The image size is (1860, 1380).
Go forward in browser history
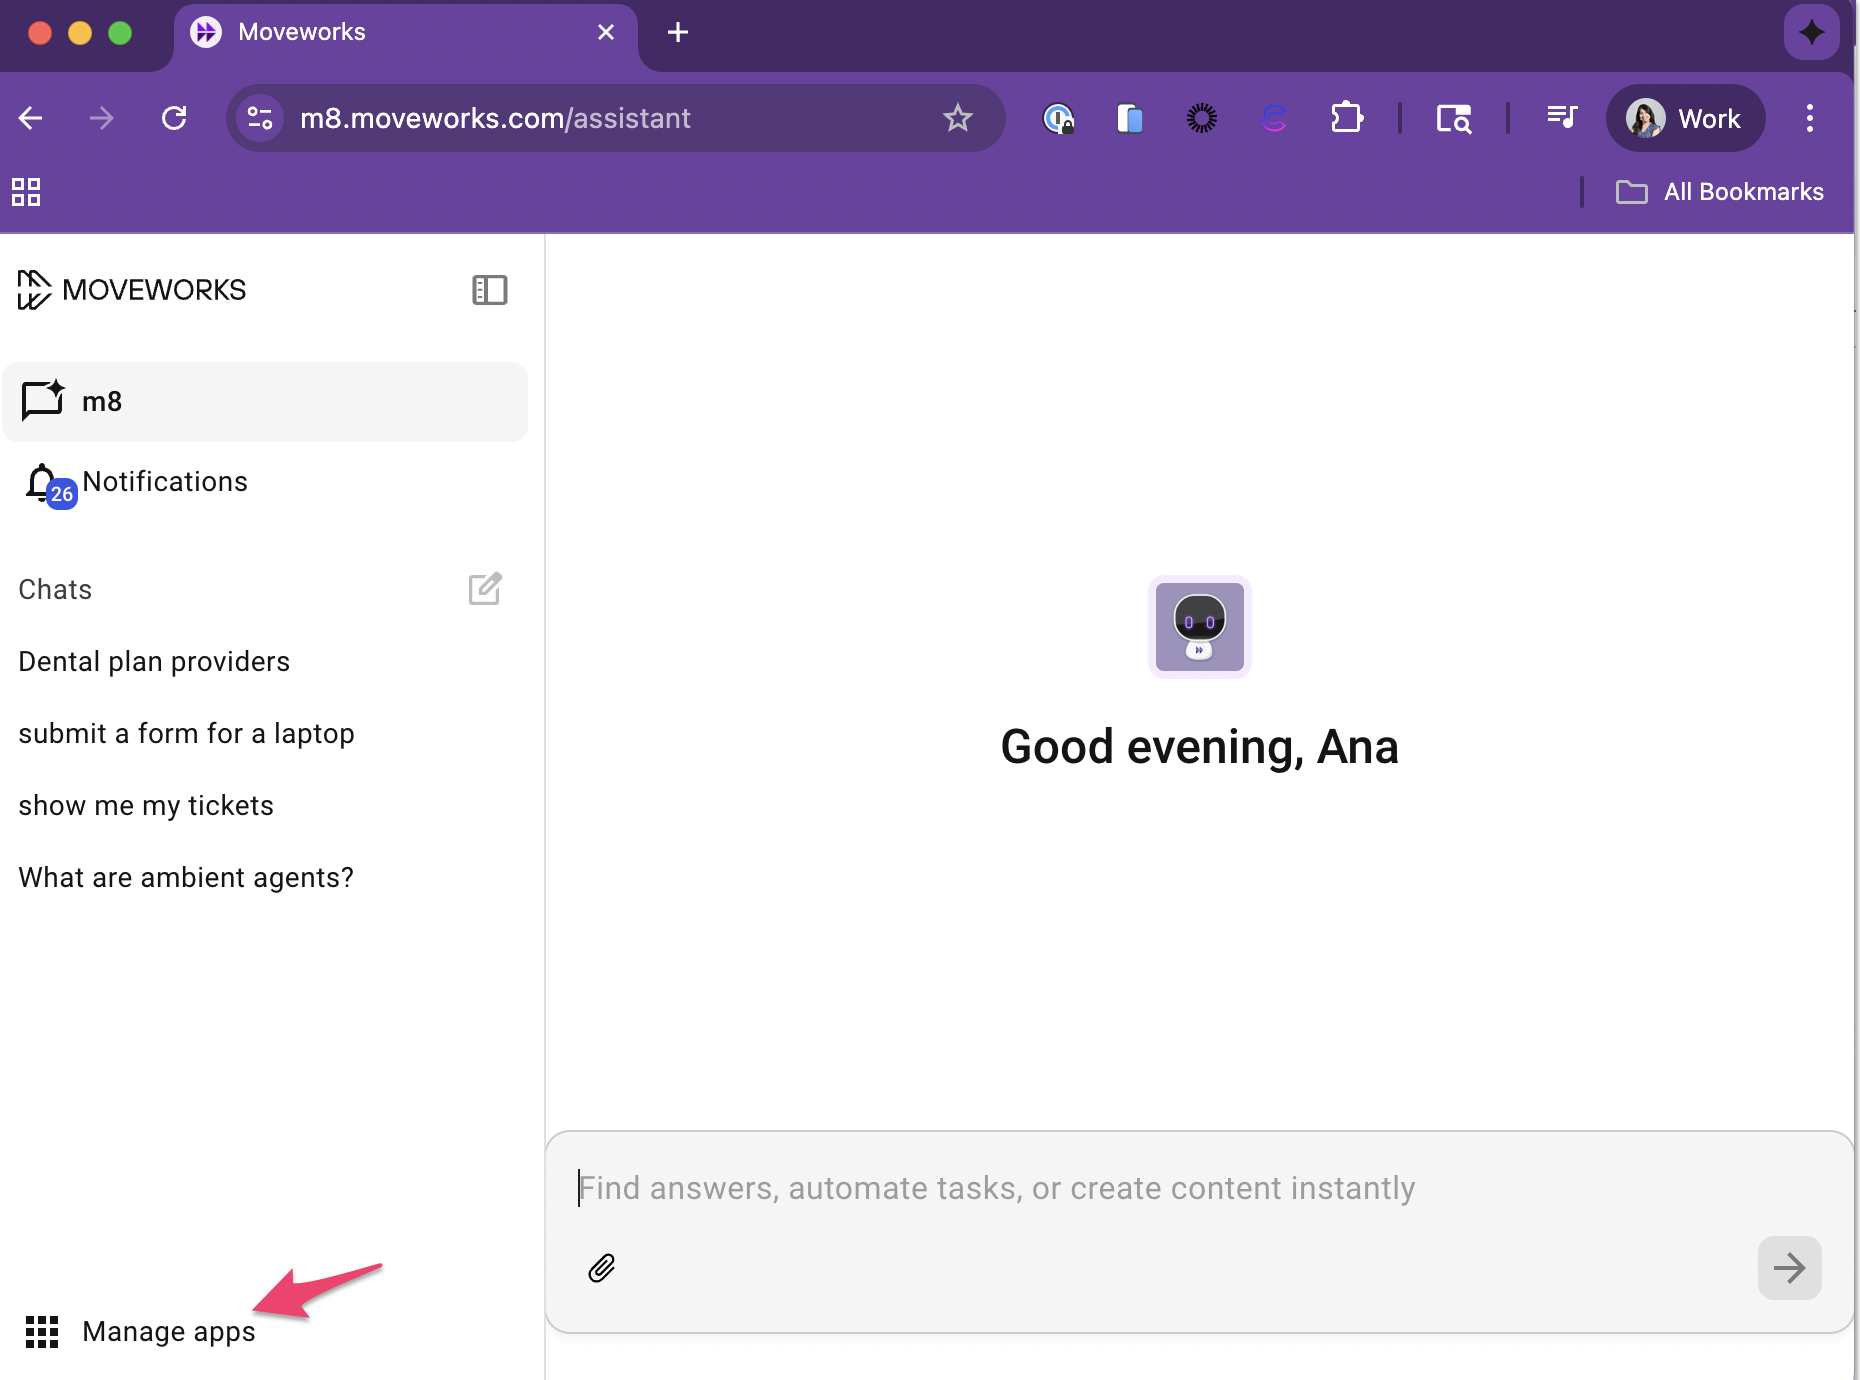coord(101,118)
